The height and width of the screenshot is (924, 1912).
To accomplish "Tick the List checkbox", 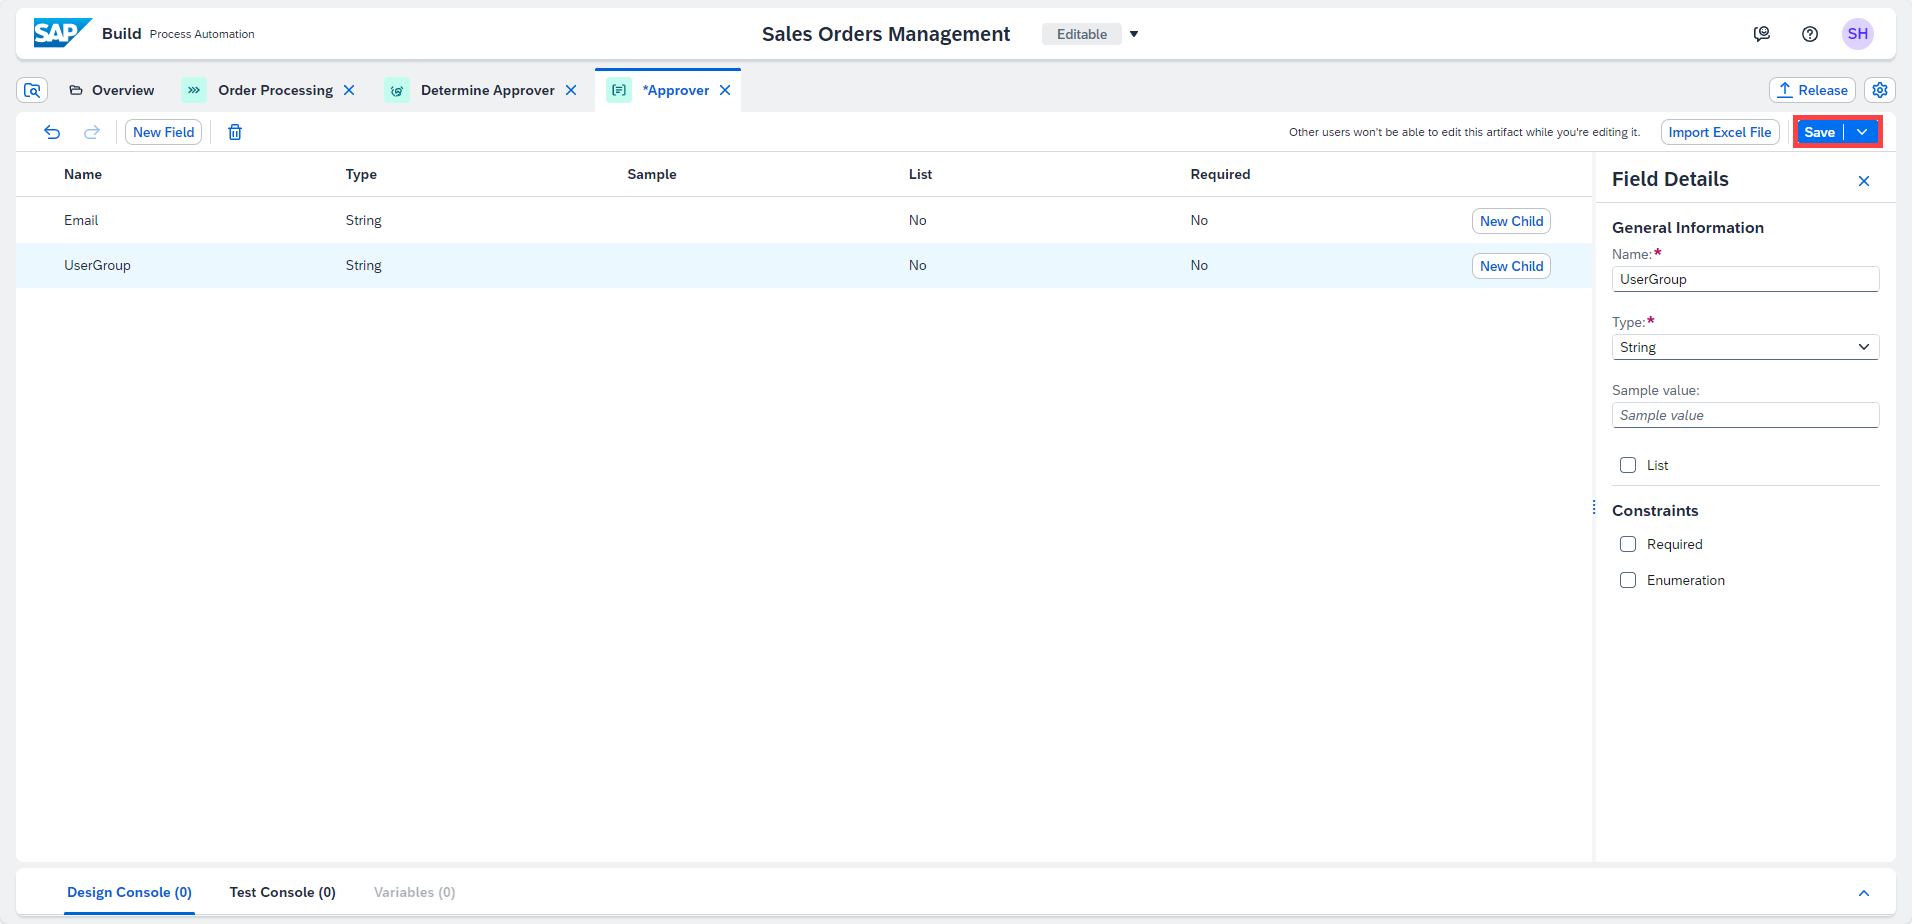I will click(1628, 465).
